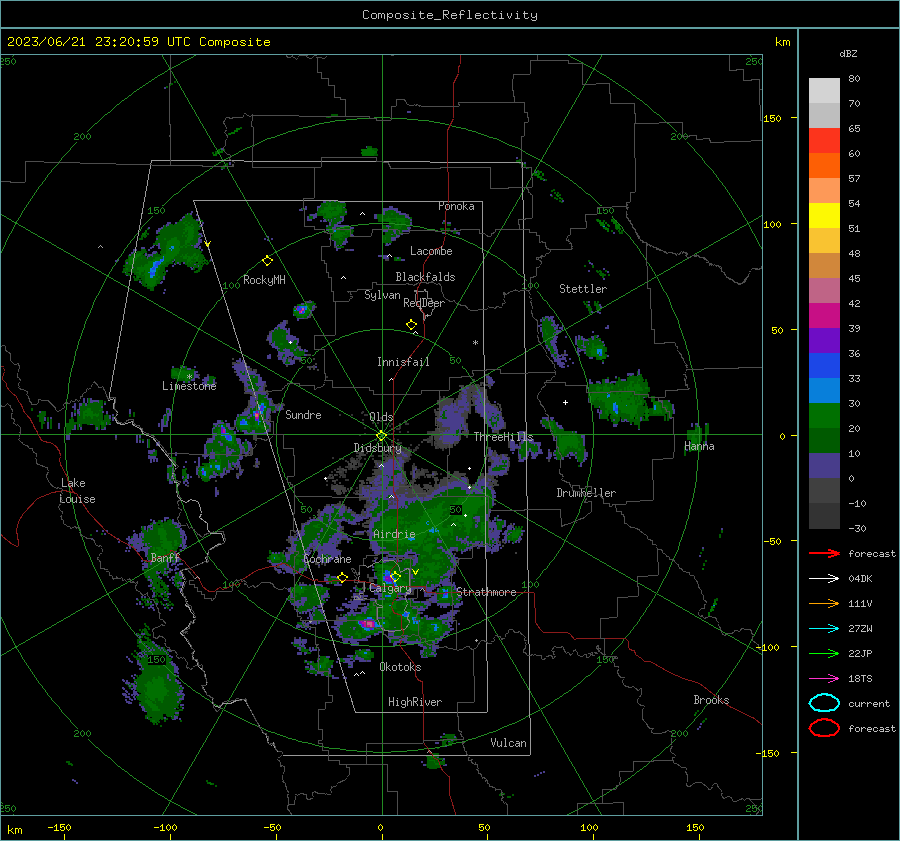This screenshot has width=900, height=841.
Task: Select the top light gray 70-80 swatch
Action: (824, 91)
